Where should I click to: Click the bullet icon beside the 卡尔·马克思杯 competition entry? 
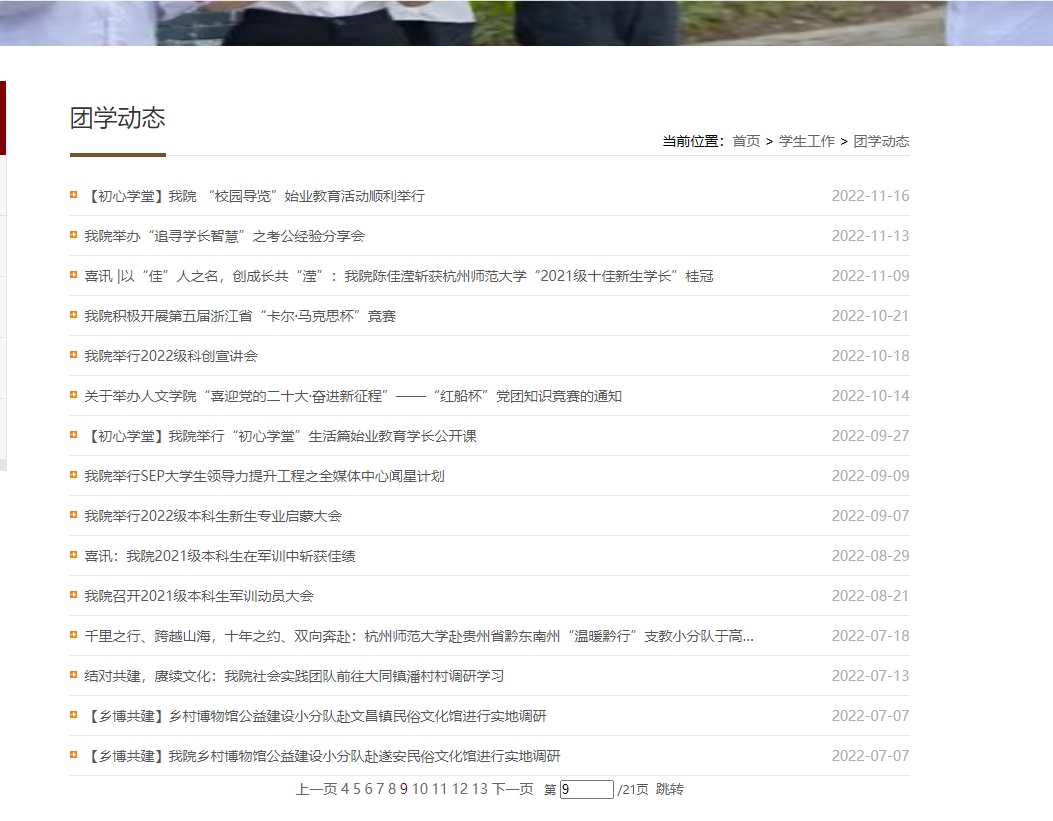pos(72,316)
